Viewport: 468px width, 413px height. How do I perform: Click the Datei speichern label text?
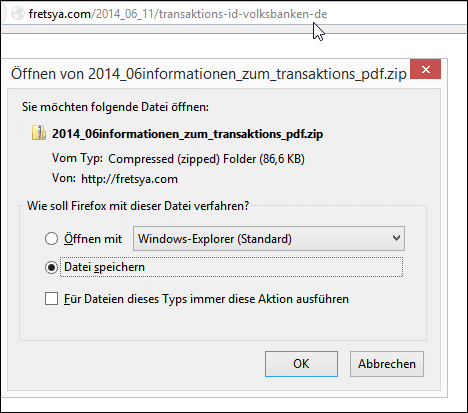[x=104, y=267]
